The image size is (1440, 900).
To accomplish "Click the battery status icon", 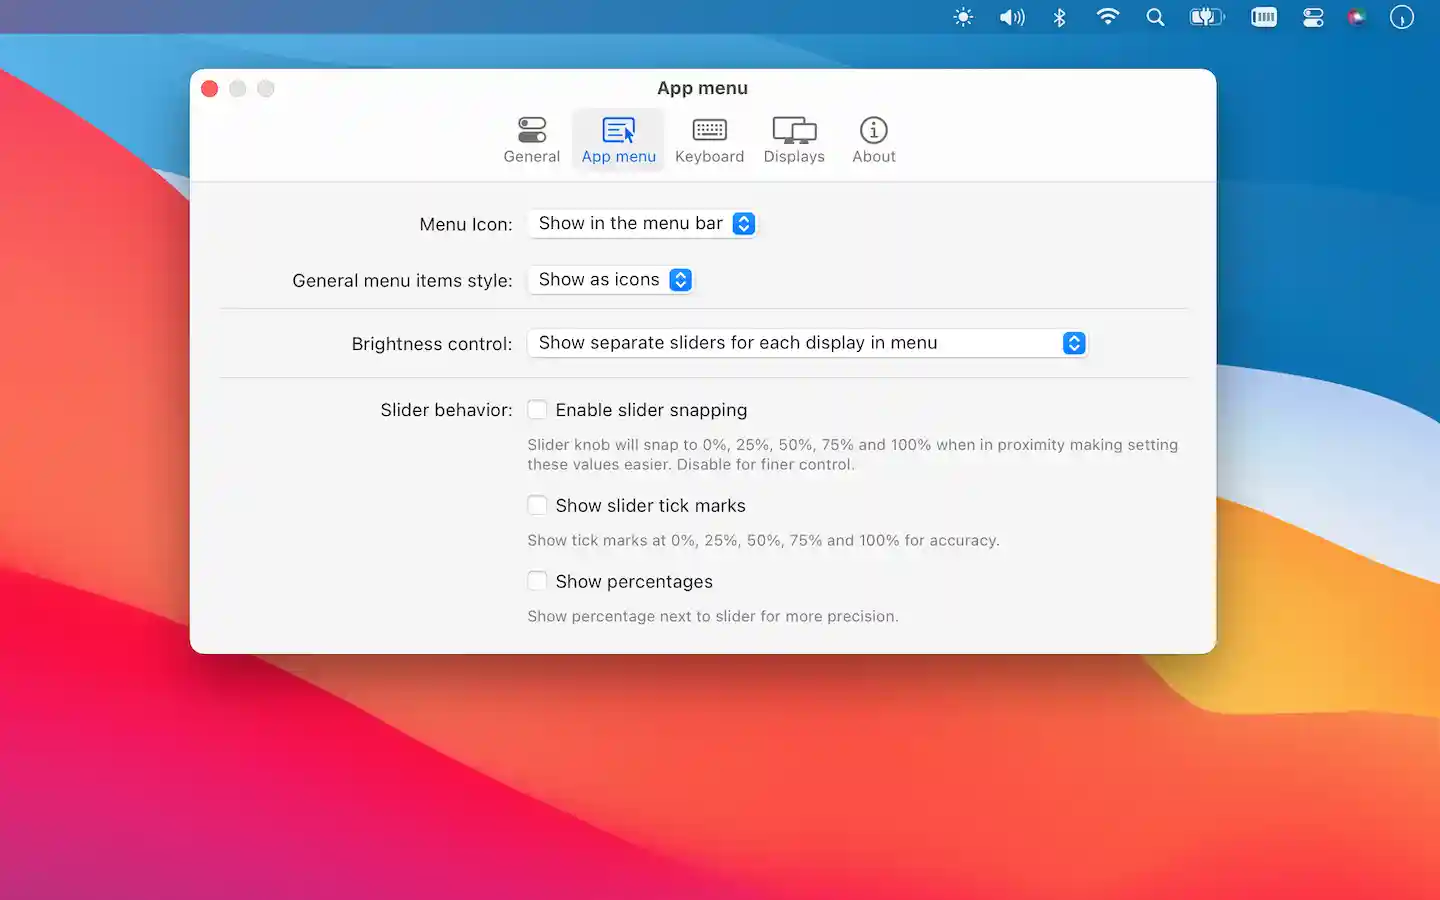I will click(x=1206, y=17).
